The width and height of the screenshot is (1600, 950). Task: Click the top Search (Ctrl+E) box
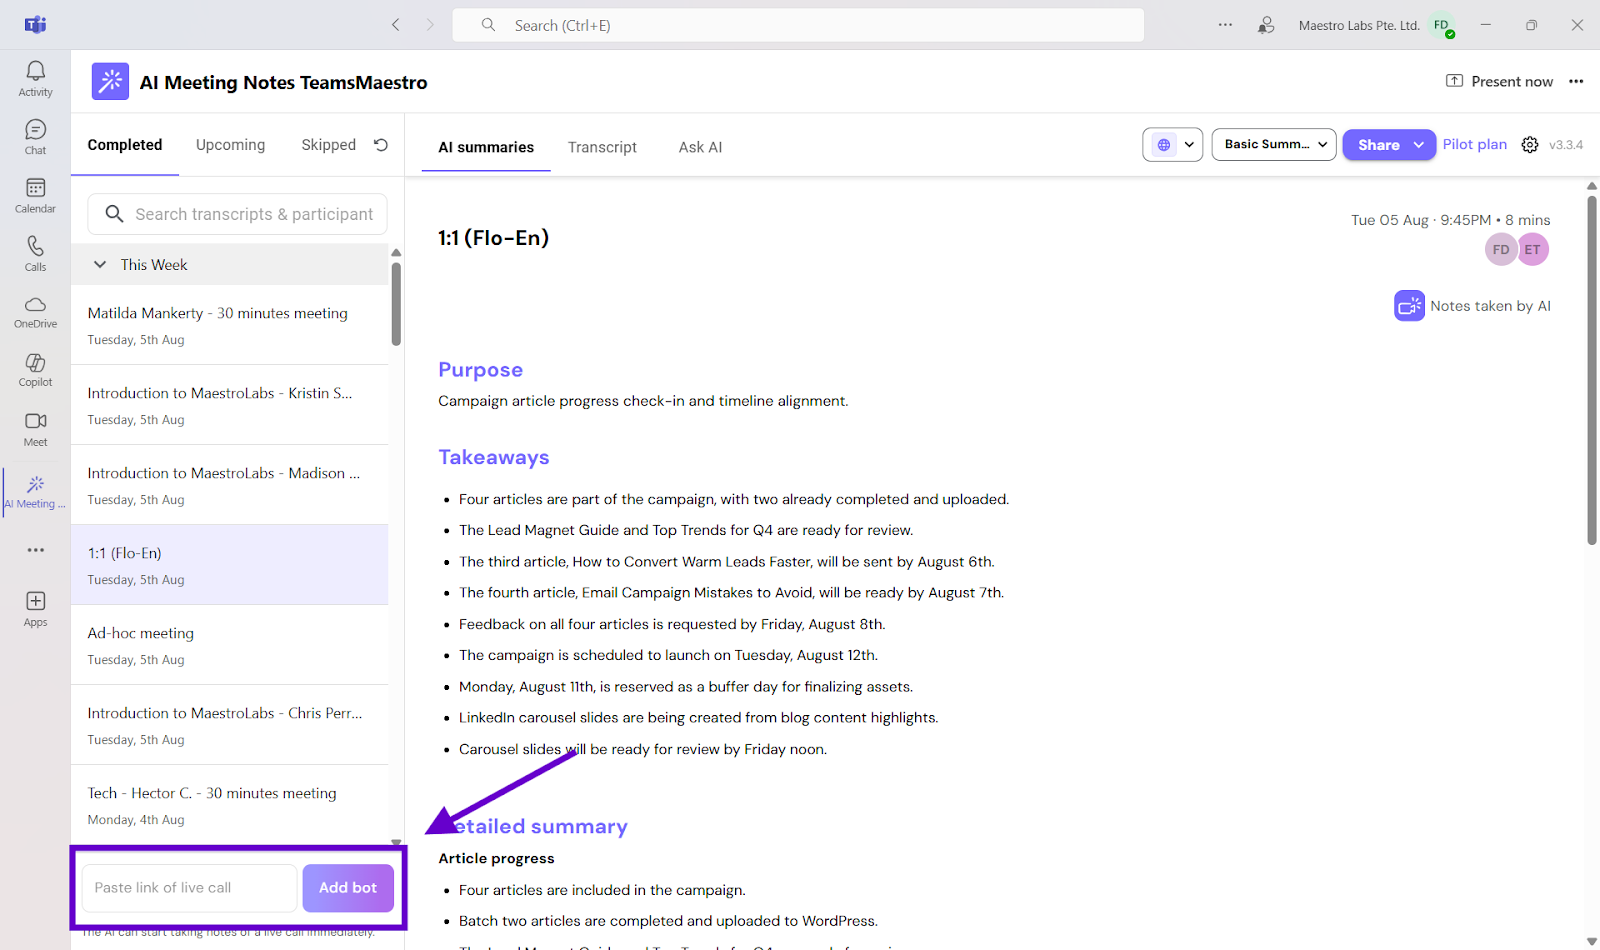coord(798,25)
